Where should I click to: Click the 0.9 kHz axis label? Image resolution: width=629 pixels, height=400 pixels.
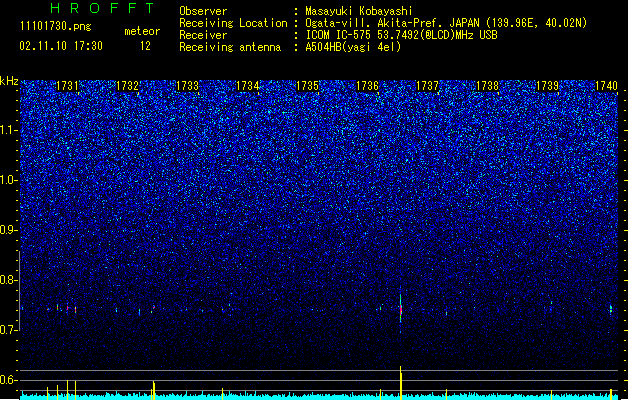pyautogui.click(x=8, y=230)
